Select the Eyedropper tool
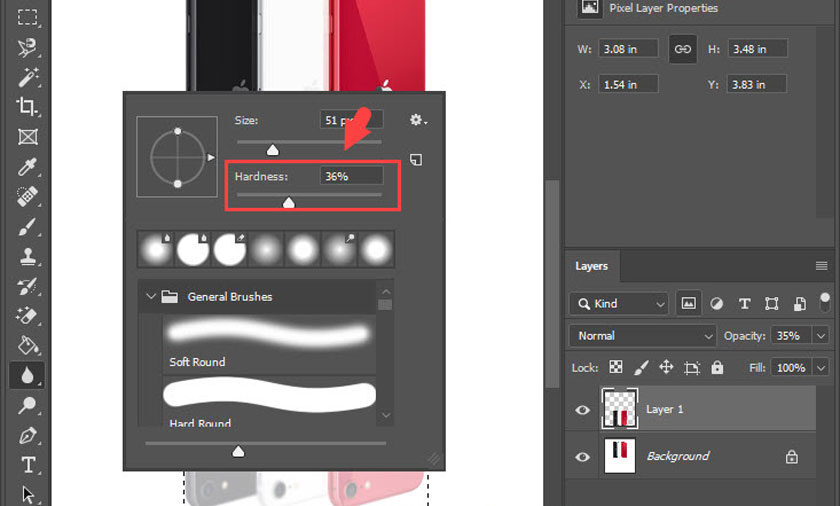 point(28,166)
